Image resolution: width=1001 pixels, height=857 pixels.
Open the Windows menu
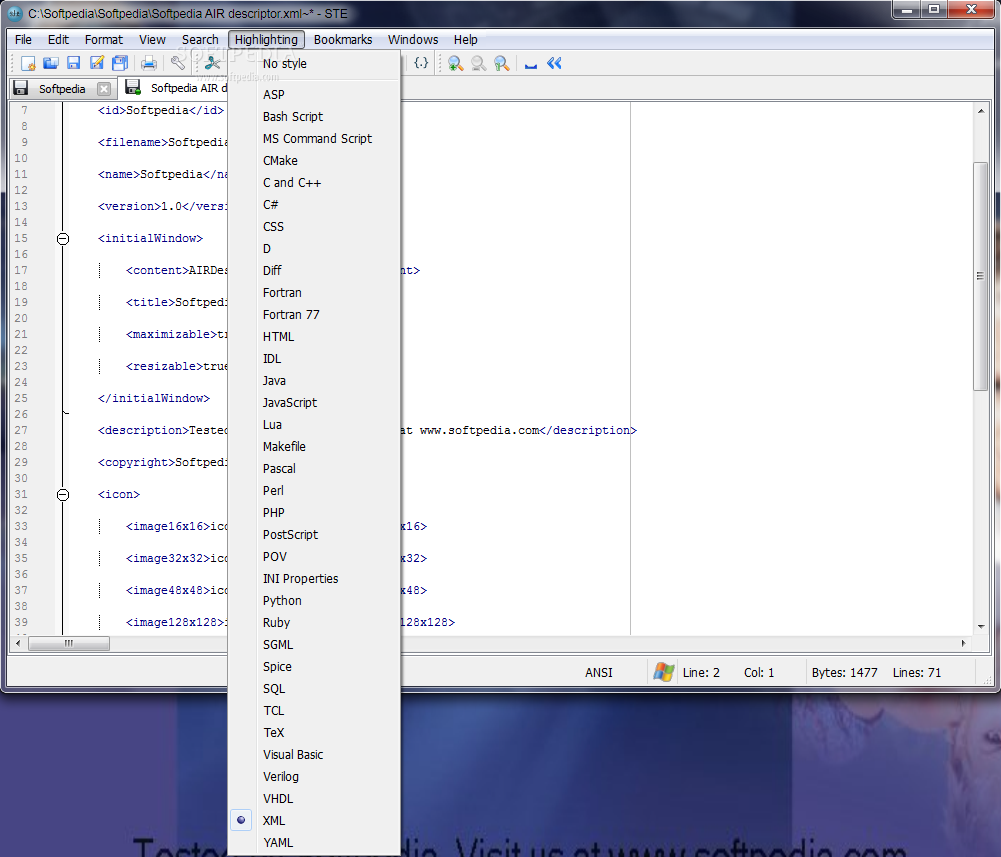[x=413, y=40]
